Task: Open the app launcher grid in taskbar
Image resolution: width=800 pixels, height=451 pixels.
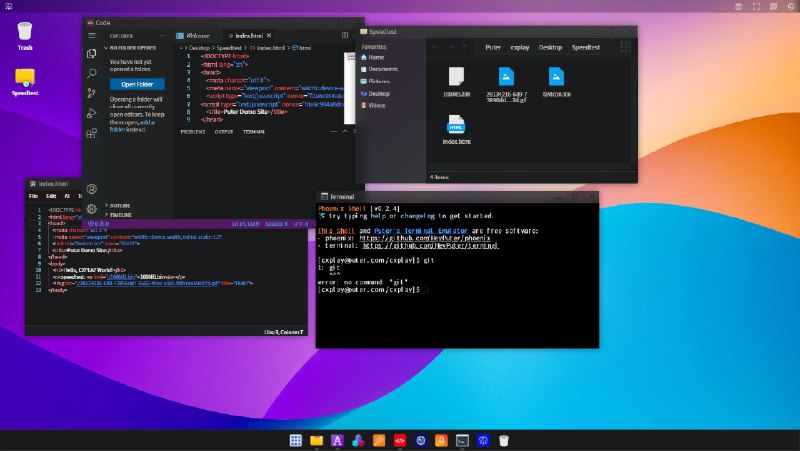Action: (296, 440)
